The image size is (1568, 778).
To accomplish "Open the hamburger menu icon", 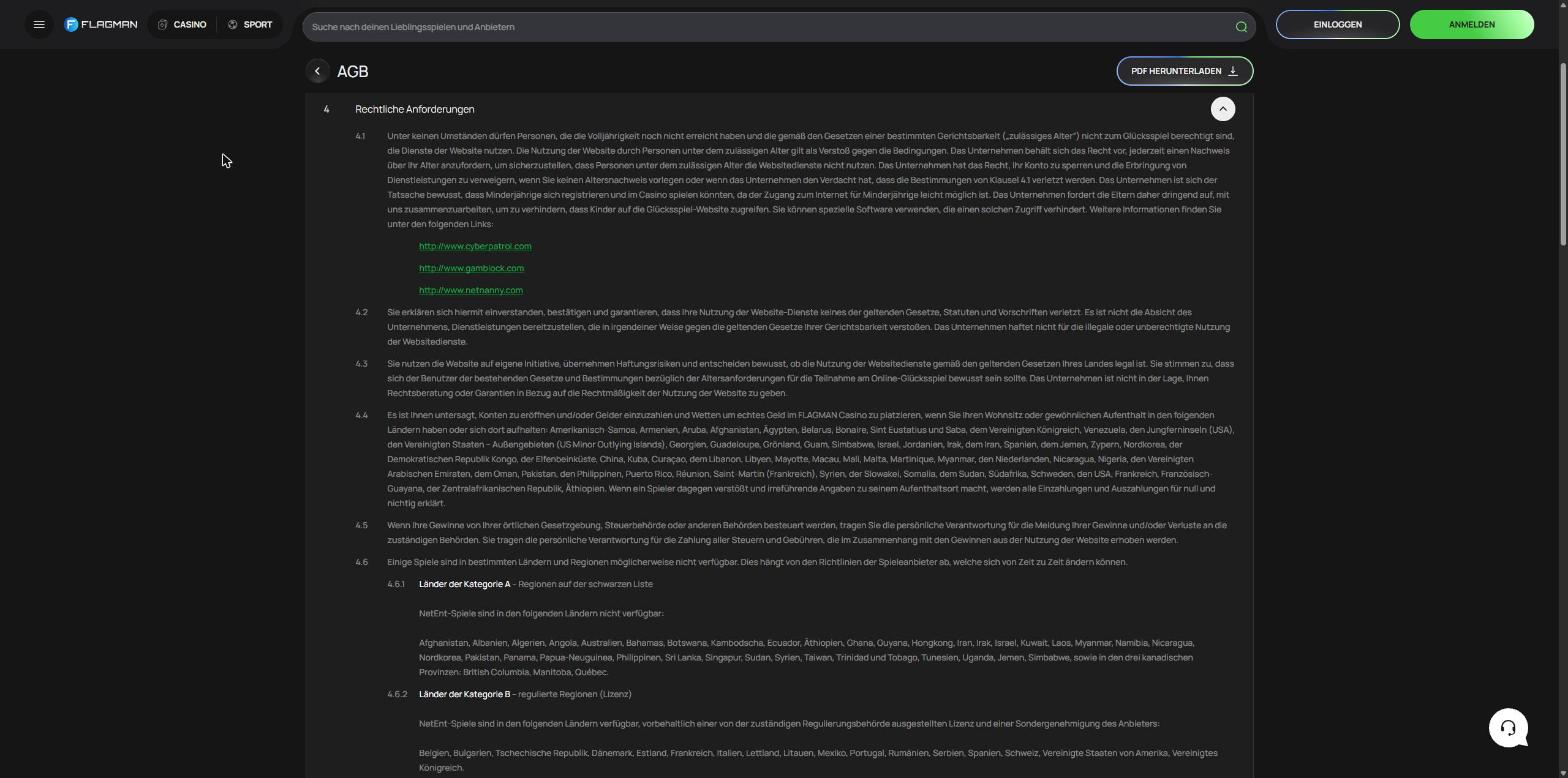I will [x=39, y=25].
